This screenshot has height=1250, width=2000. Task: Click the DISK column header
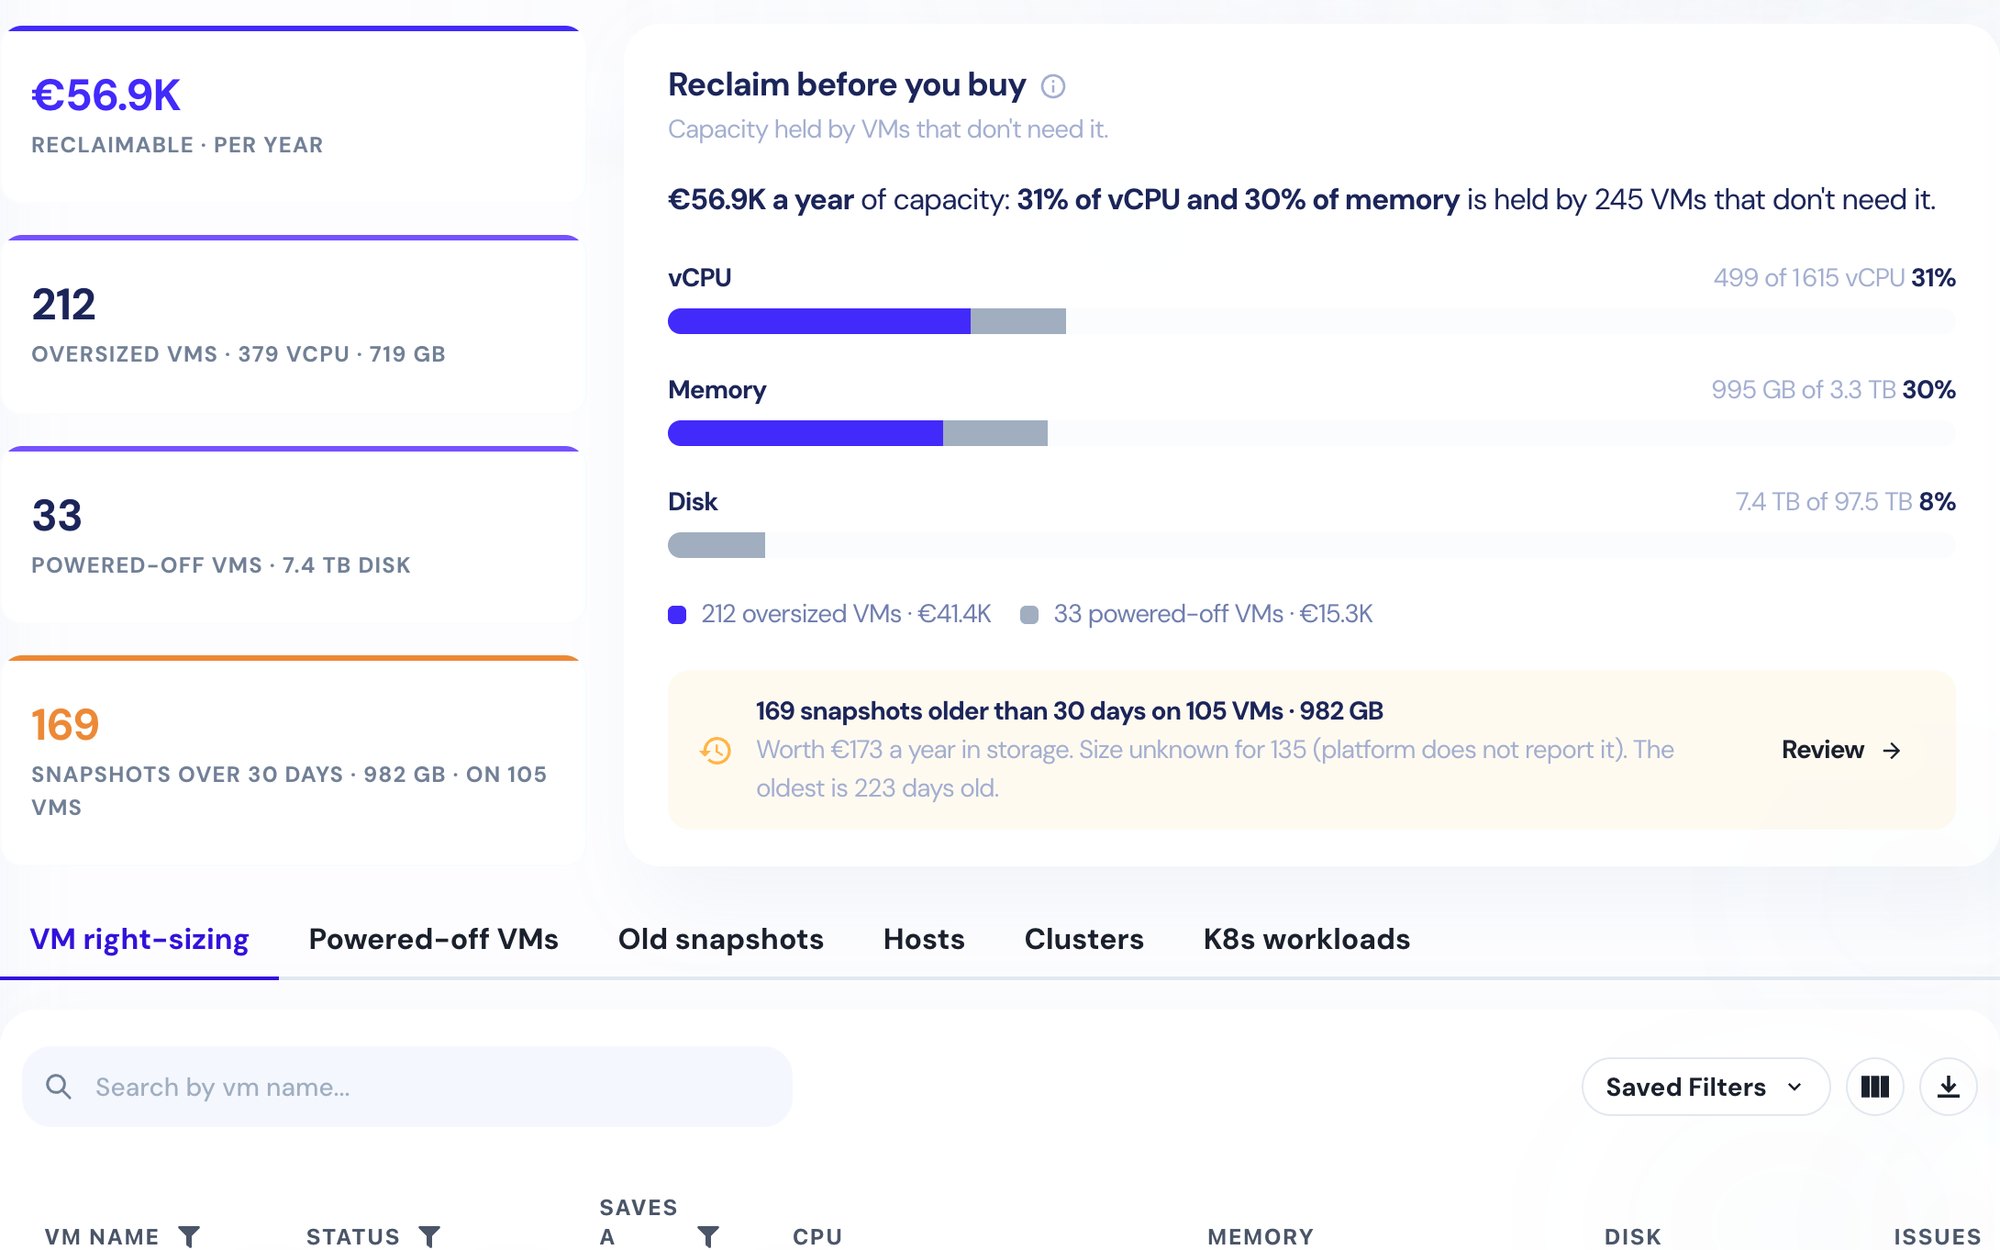1632,1237
